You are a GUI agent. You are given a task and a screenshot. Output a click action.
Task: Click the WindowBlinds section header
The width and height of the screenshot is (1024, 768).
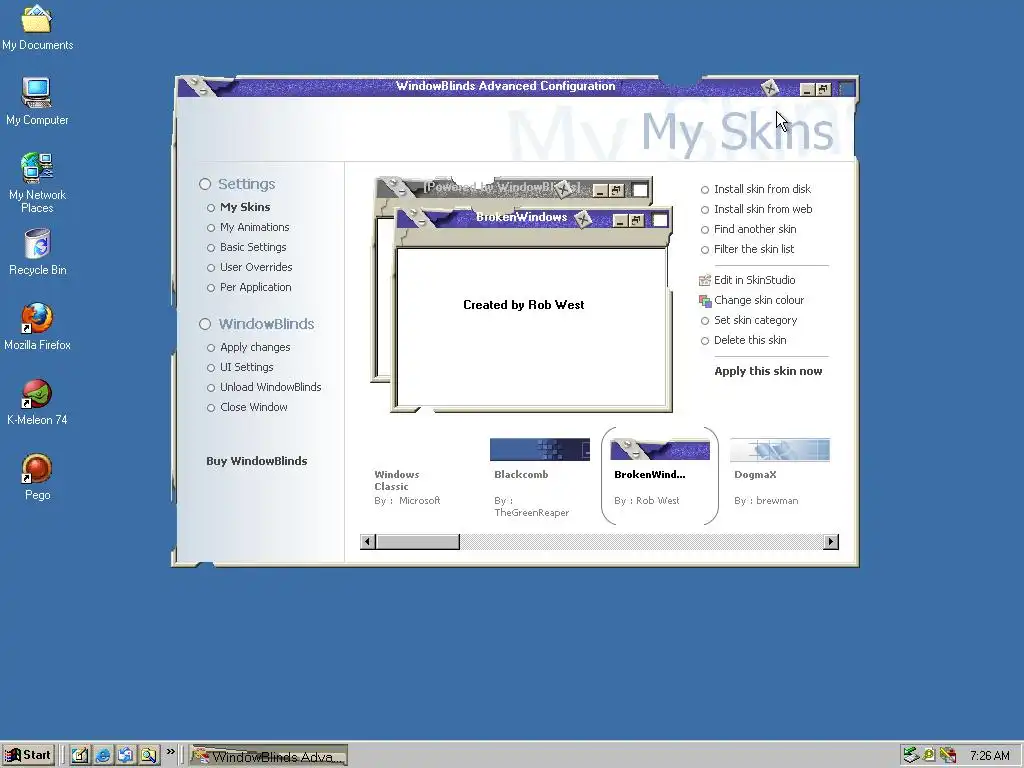[x=266, y=324]
